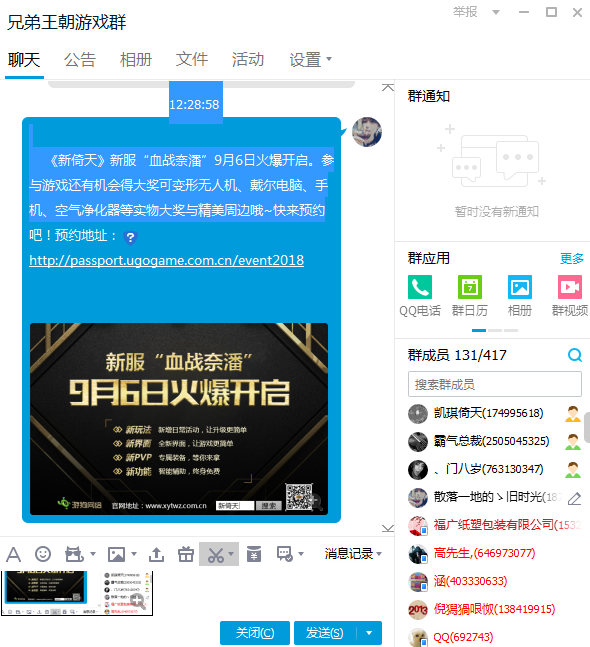Viewport: 590px width, 647px height.
Task: Expand the 设置 dropdown menu
Action: tap(310, 59)
